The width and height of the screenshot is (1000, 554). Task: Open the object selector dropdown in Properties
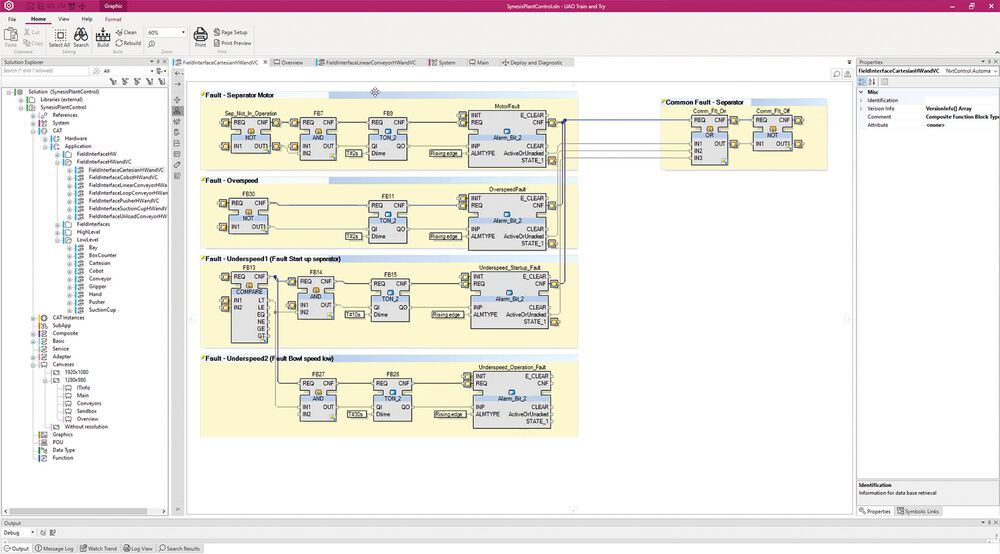tap(996, 71)
